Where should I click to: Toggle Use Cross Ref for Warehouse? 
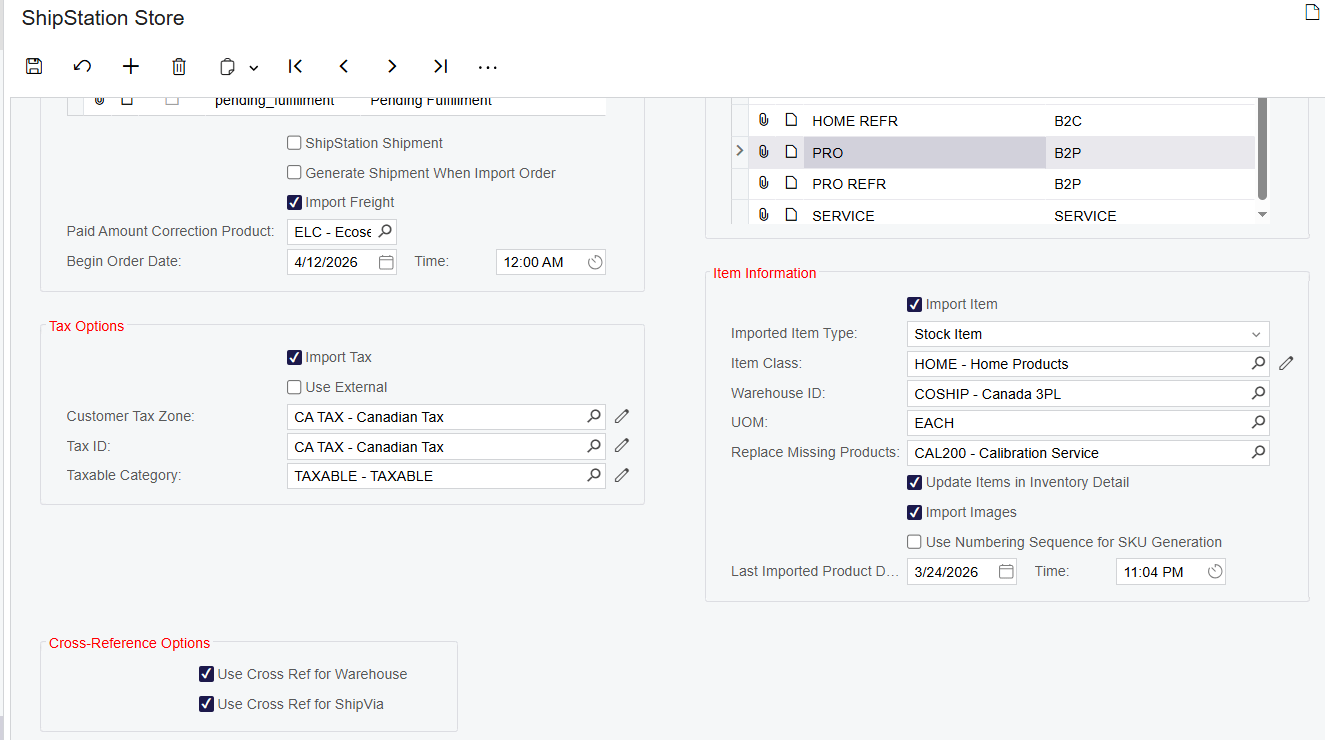(206, 674)
